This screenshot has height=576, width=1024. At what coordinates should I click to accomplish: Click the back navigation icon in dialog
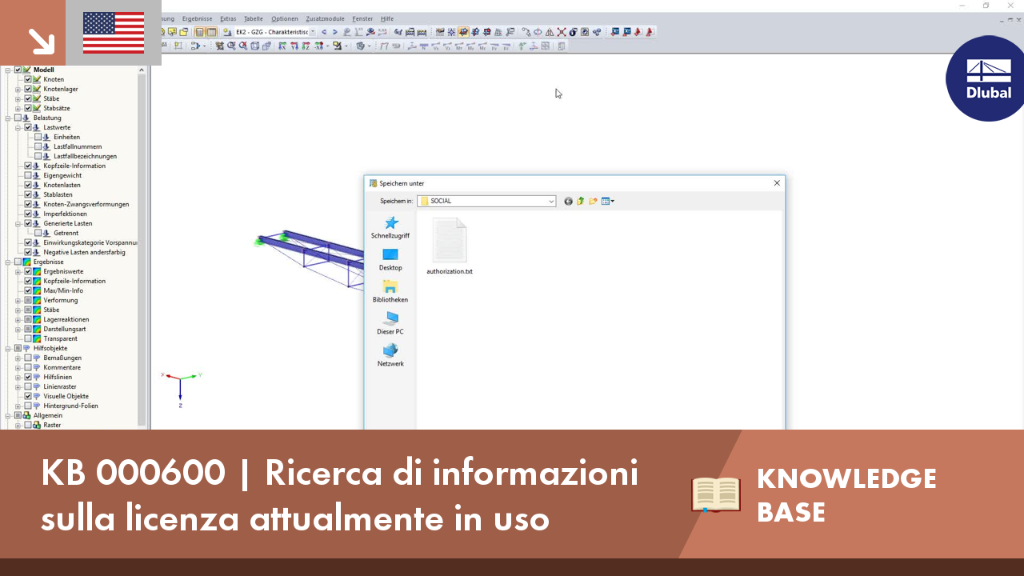tap(568, 201)
